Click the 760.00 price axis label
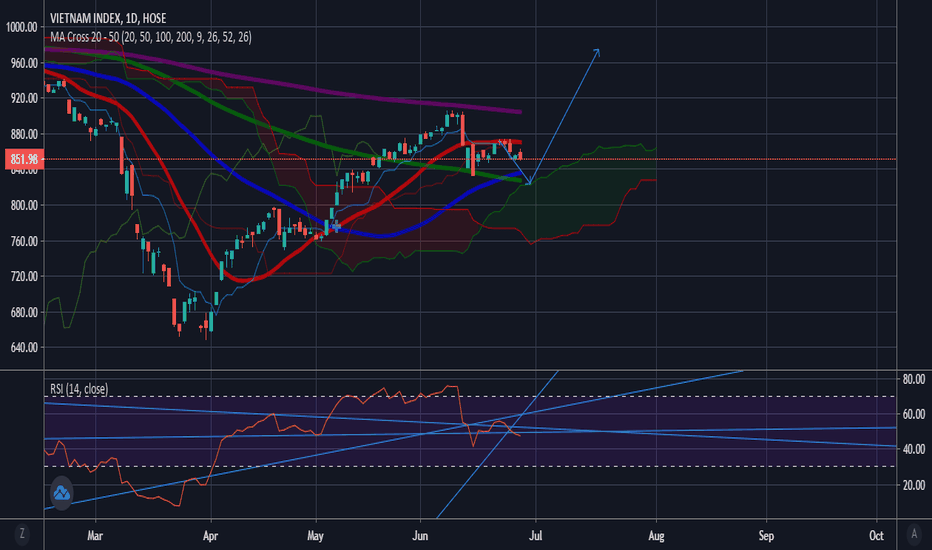Screen dimensions: 932x550 click(24, 241)
